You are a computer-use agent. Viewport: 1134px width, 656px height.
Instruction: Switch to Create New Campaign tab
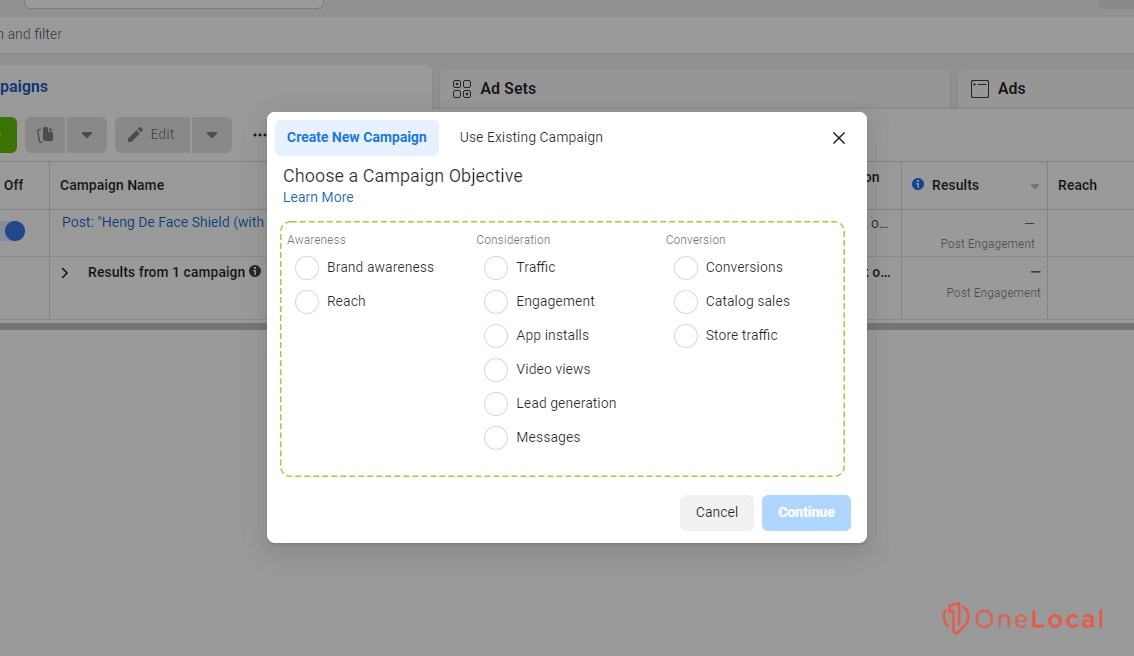[x=357, y=137]
